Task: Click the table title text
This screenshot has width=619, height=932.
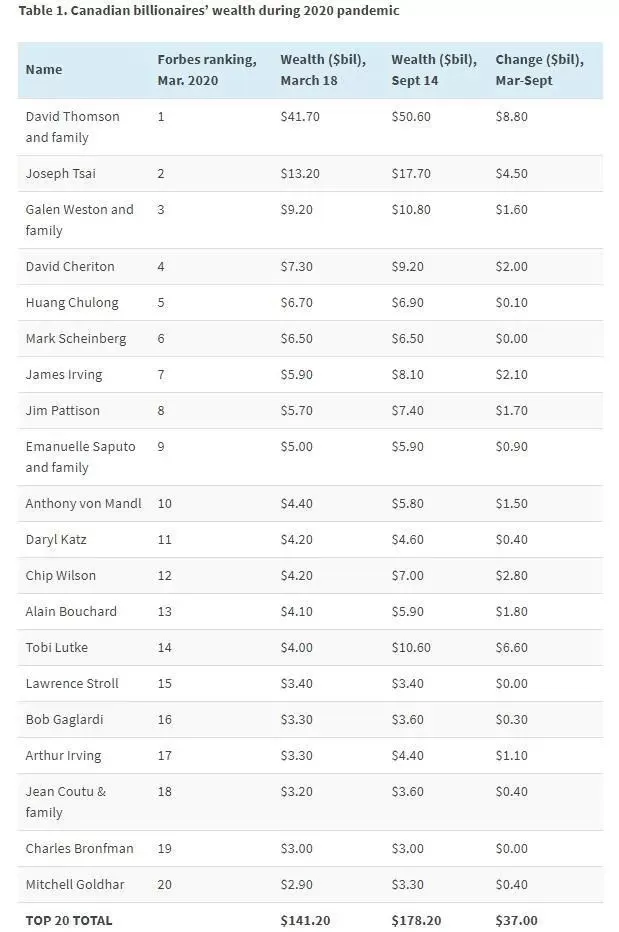Action: [209, 11]
